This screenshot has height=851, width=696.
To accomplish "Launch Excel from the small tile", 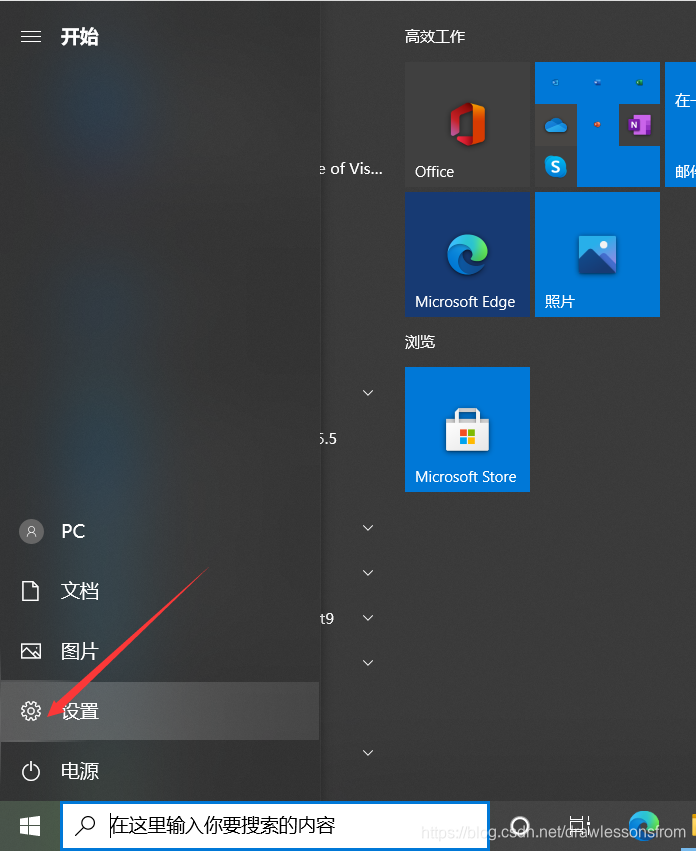I will [639, 82].
